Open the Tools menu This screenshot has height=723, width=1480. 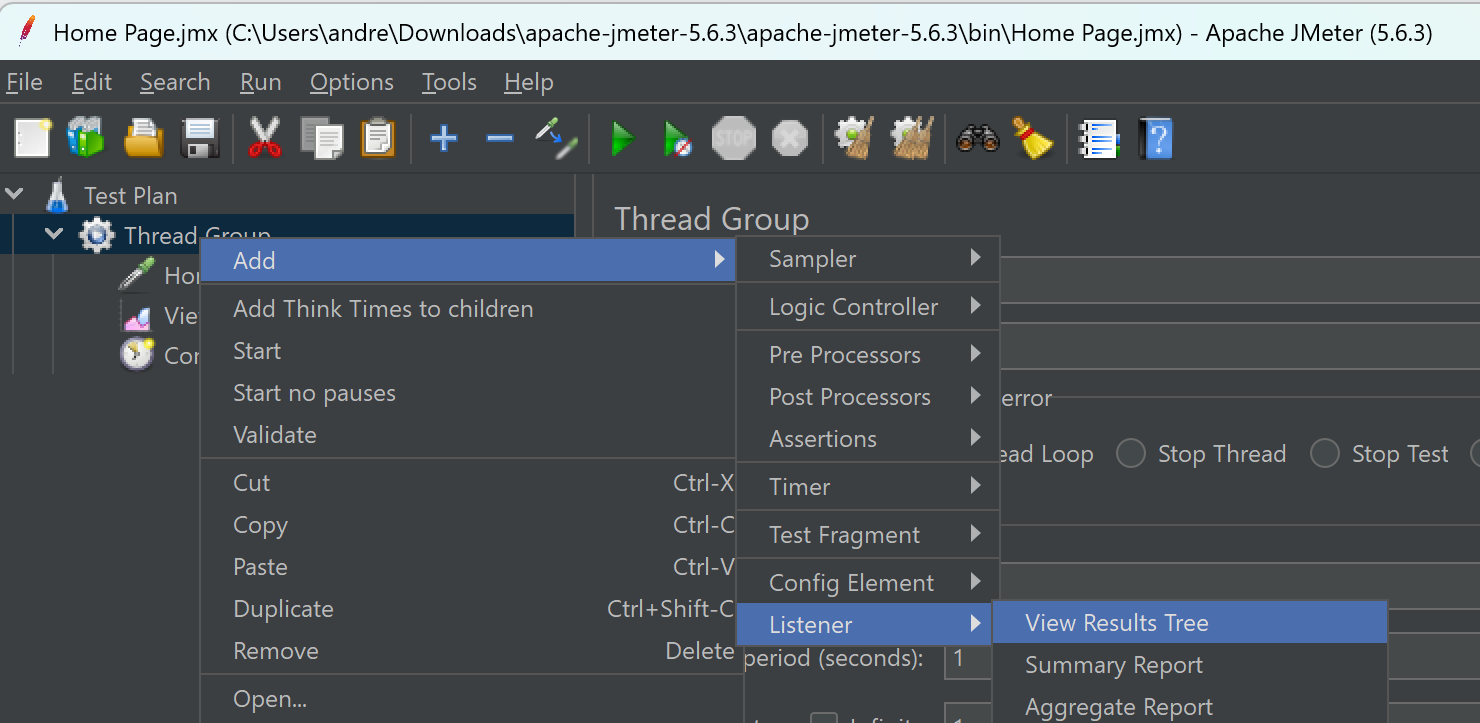[449, 82]
